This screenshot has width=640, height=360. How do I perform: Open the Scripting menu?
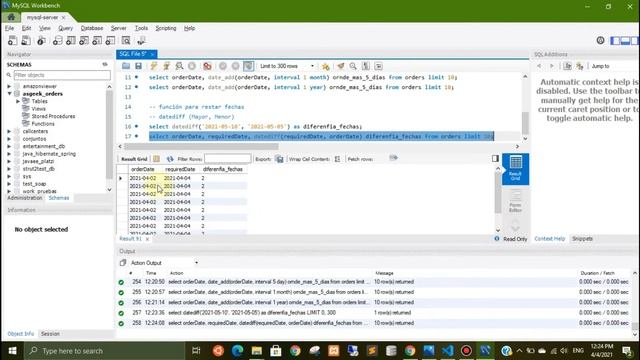[166, 28]
